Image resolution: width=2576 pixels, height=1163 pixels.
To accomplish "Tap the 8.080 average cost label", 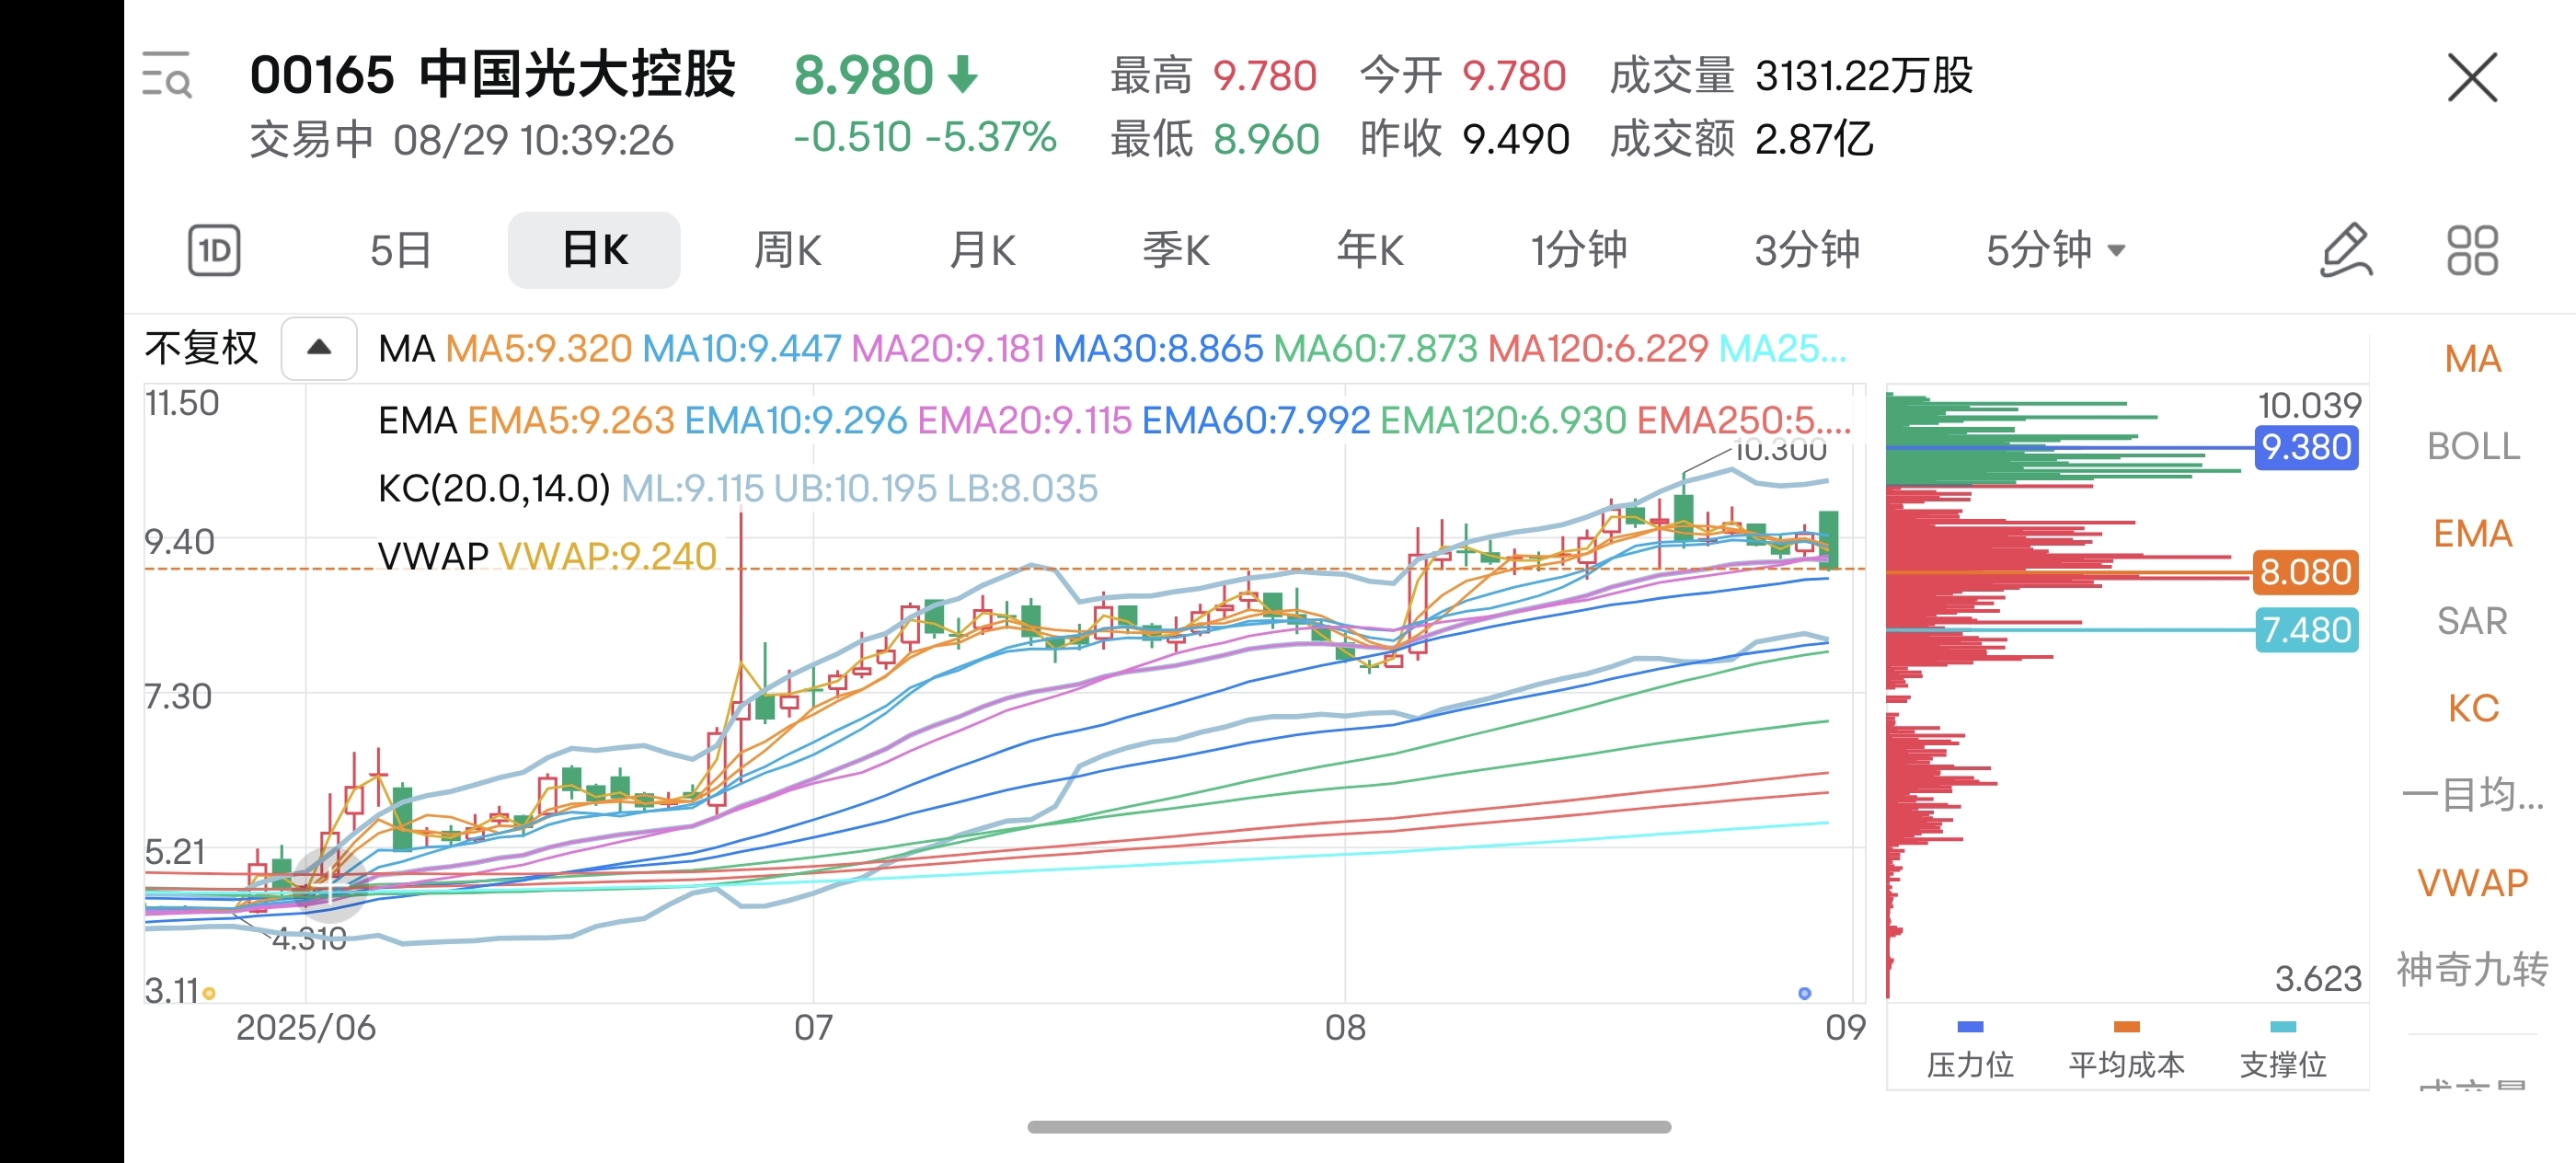I will pyautogui.click(x=2306, y=572).
